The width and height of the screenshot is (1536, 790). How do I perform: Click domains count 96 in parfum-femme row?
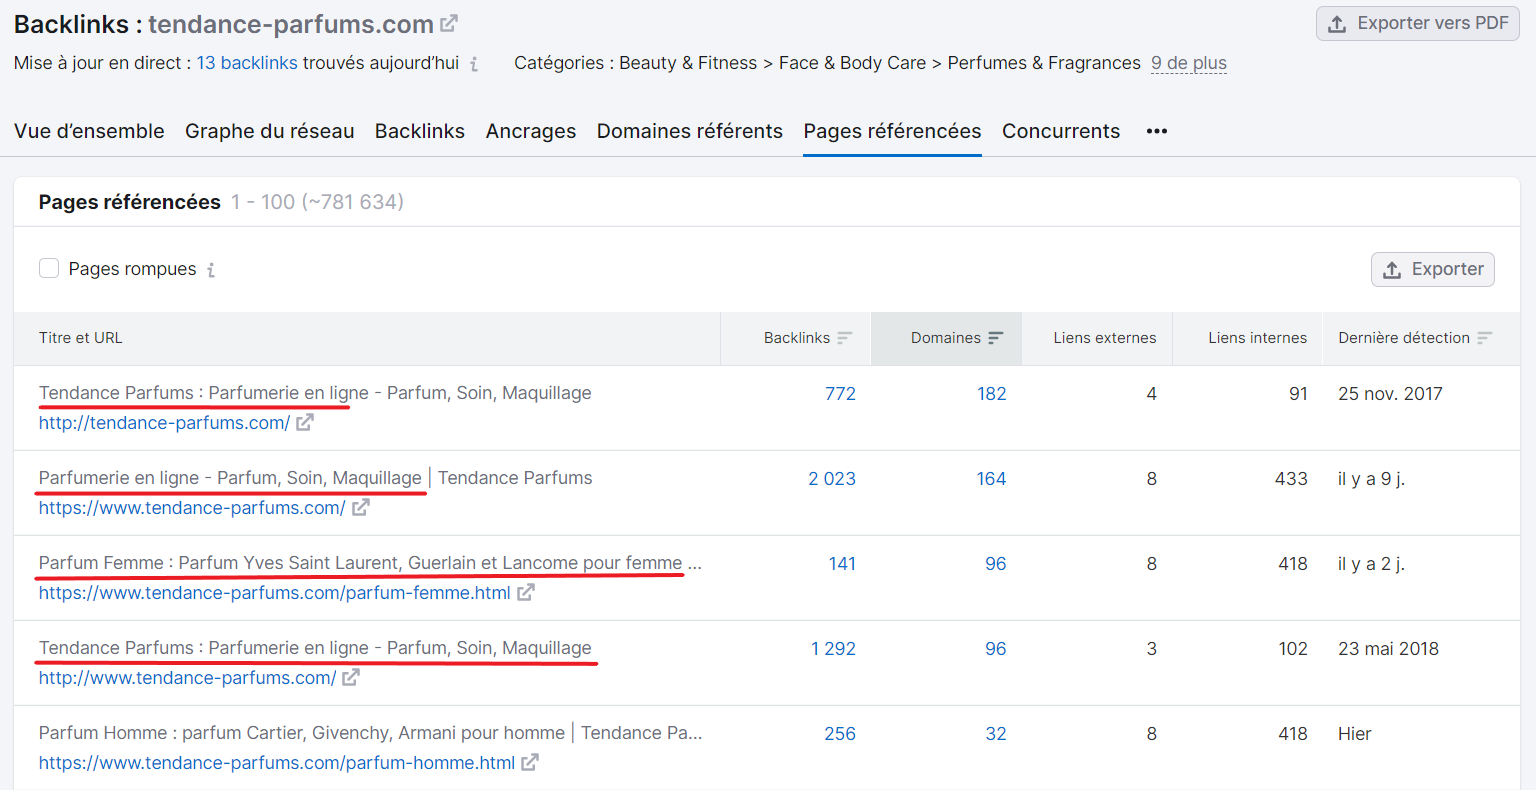pos(996,564)
